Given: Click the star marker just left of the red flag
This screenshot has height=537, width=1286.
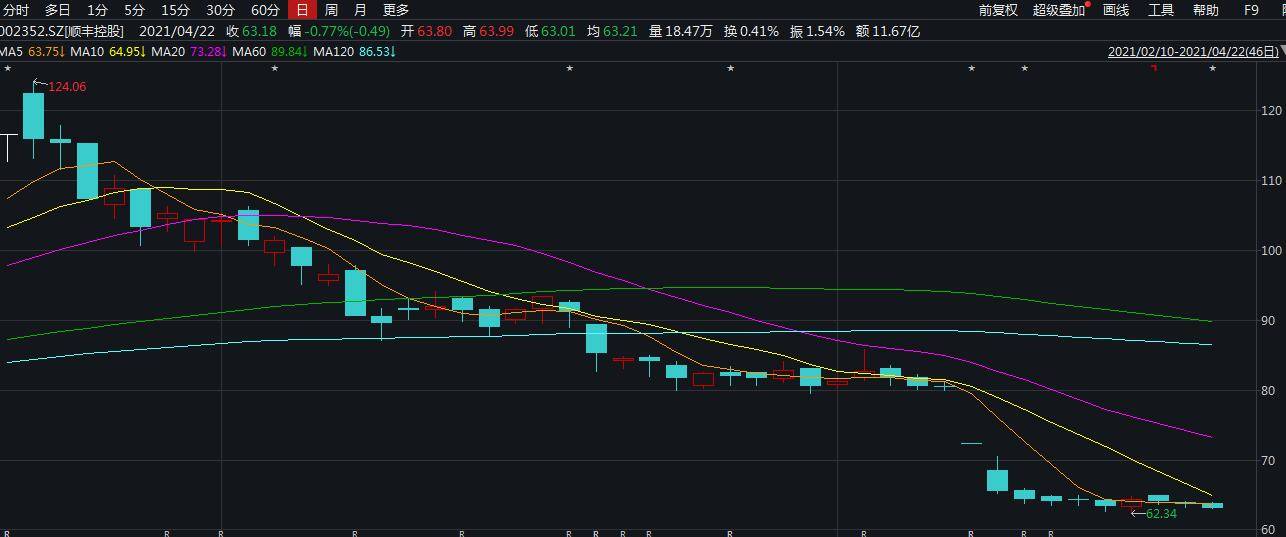Looking at the screenshot, I should (1025, 68).
